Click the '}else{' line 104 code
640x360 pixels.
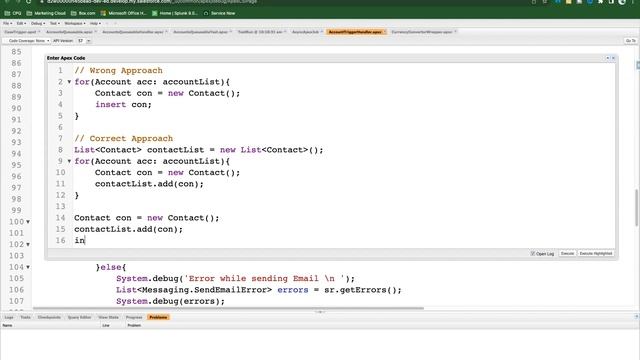(111, 267)
